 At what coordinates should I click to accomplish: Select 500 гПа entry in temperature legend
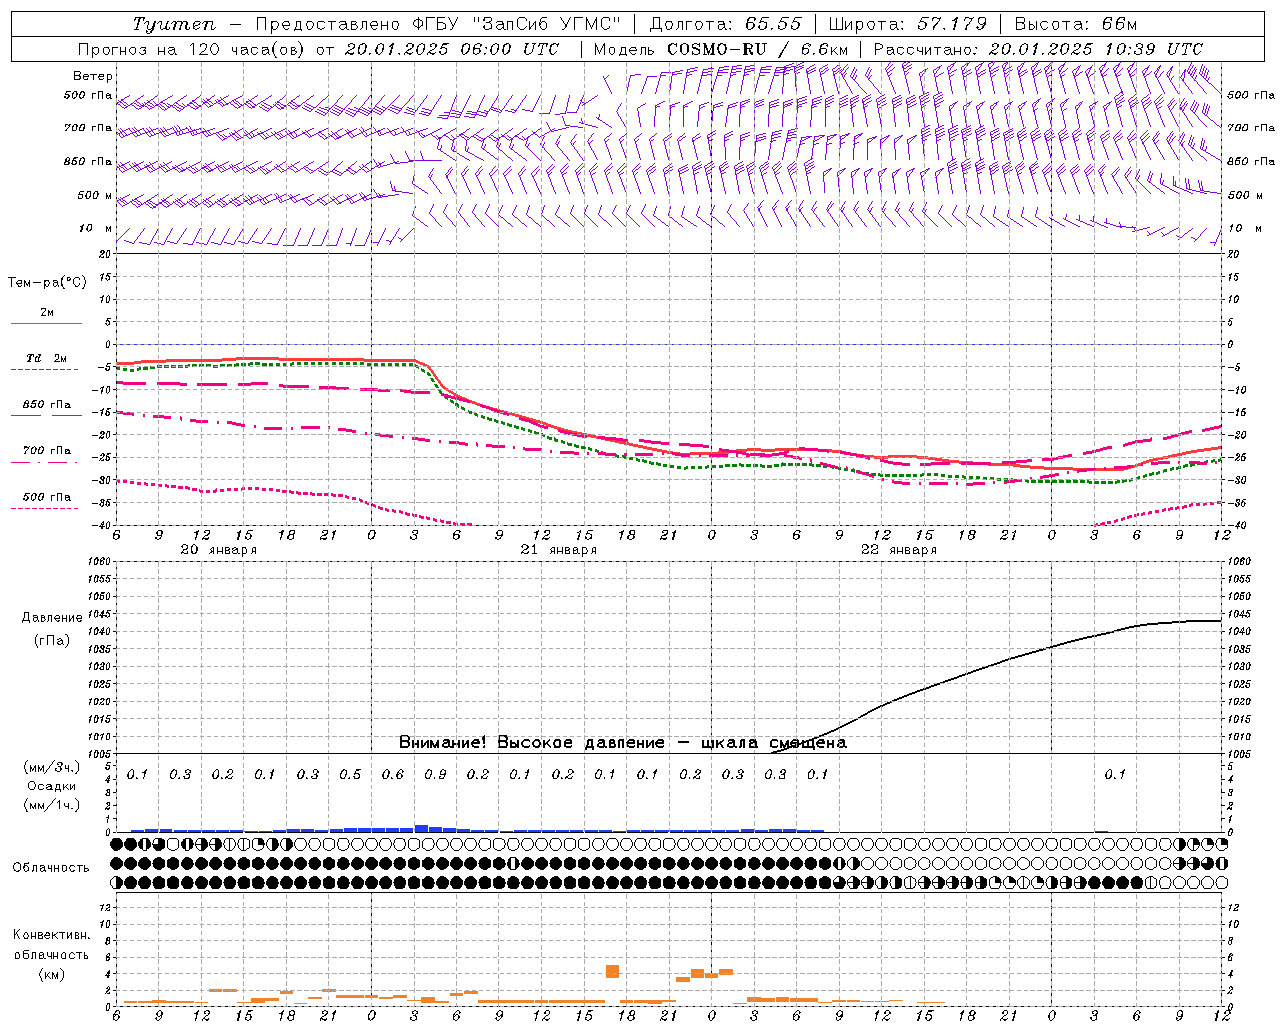[x=46, y=497]
